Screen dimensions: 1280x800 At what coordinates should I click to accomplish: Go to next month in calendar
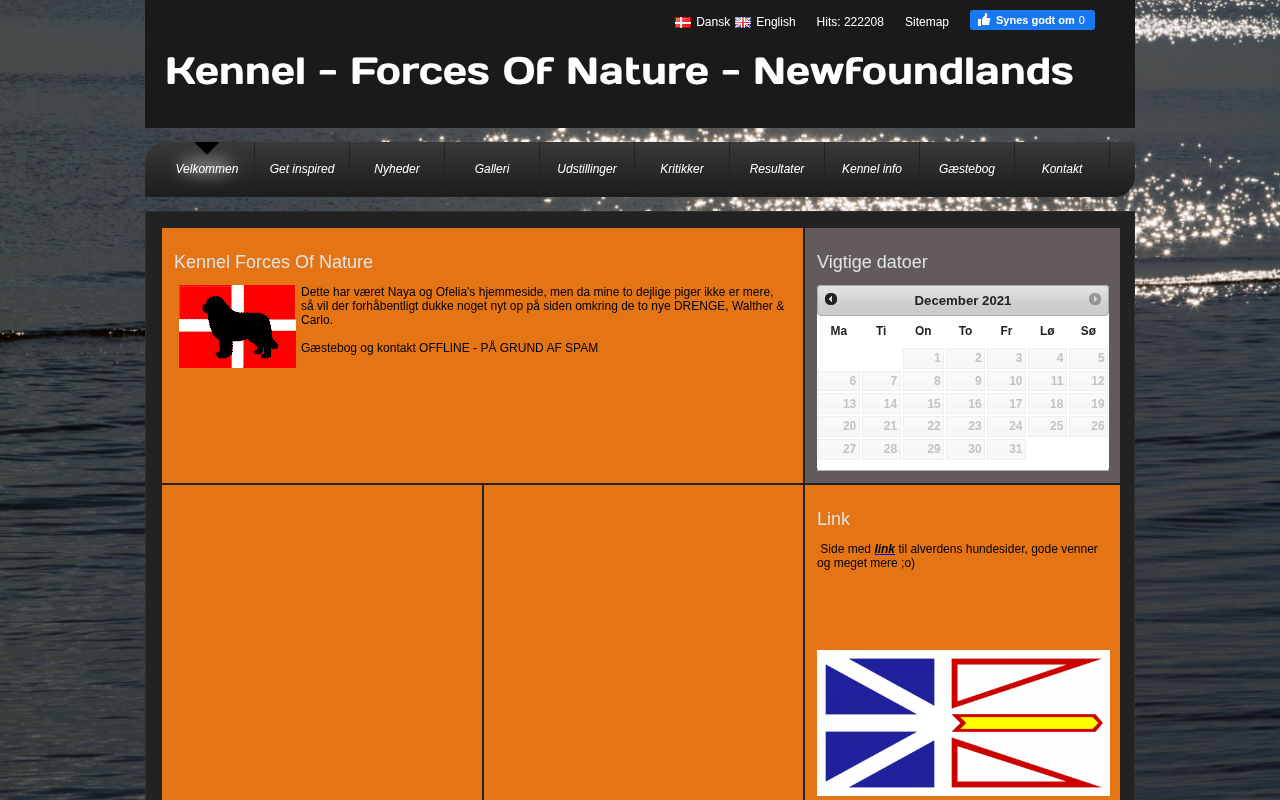point(1095,299)
